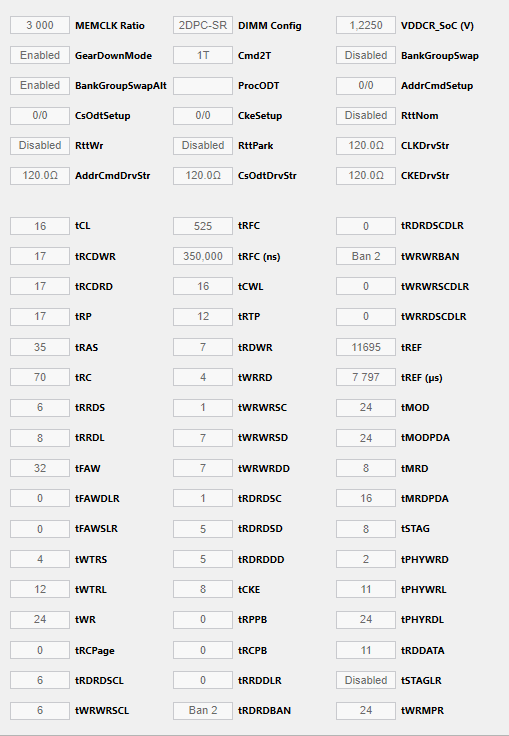Select the tWRWRBAN Ban 2 field
The height and width of the screenshot is (736, 509).
366,256
